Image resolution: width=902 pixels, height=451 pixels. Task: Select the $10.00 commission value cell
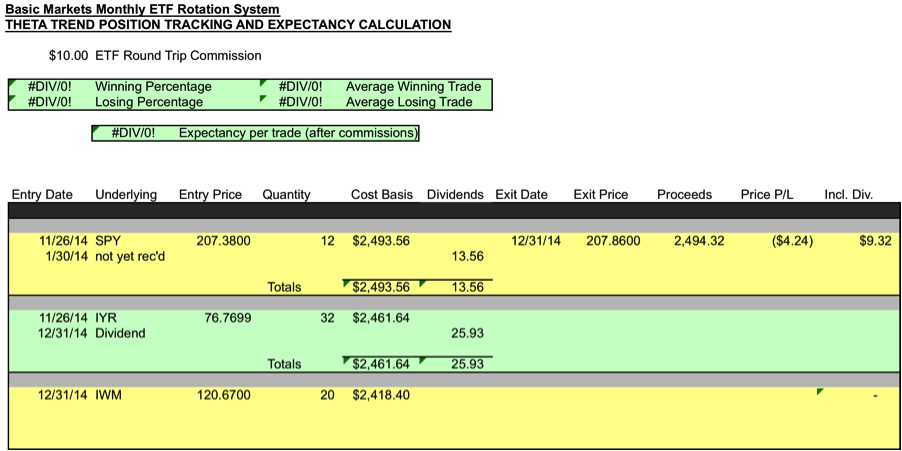pyautogui.click(x=68, y=56)
